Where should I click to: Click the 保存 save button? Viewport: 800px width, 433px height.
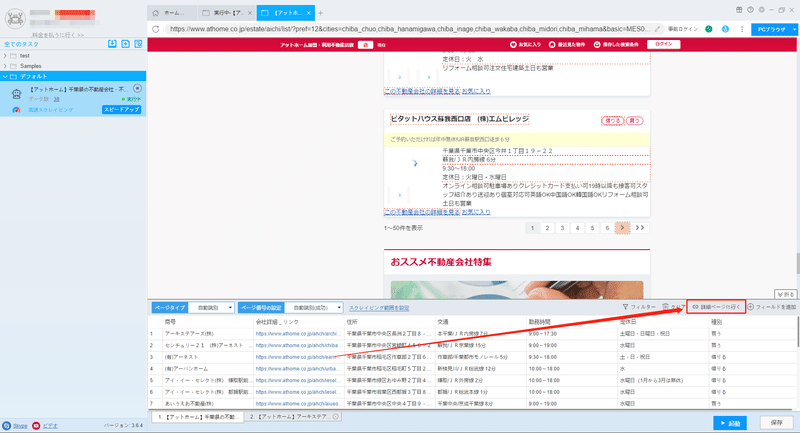point(777,423)
